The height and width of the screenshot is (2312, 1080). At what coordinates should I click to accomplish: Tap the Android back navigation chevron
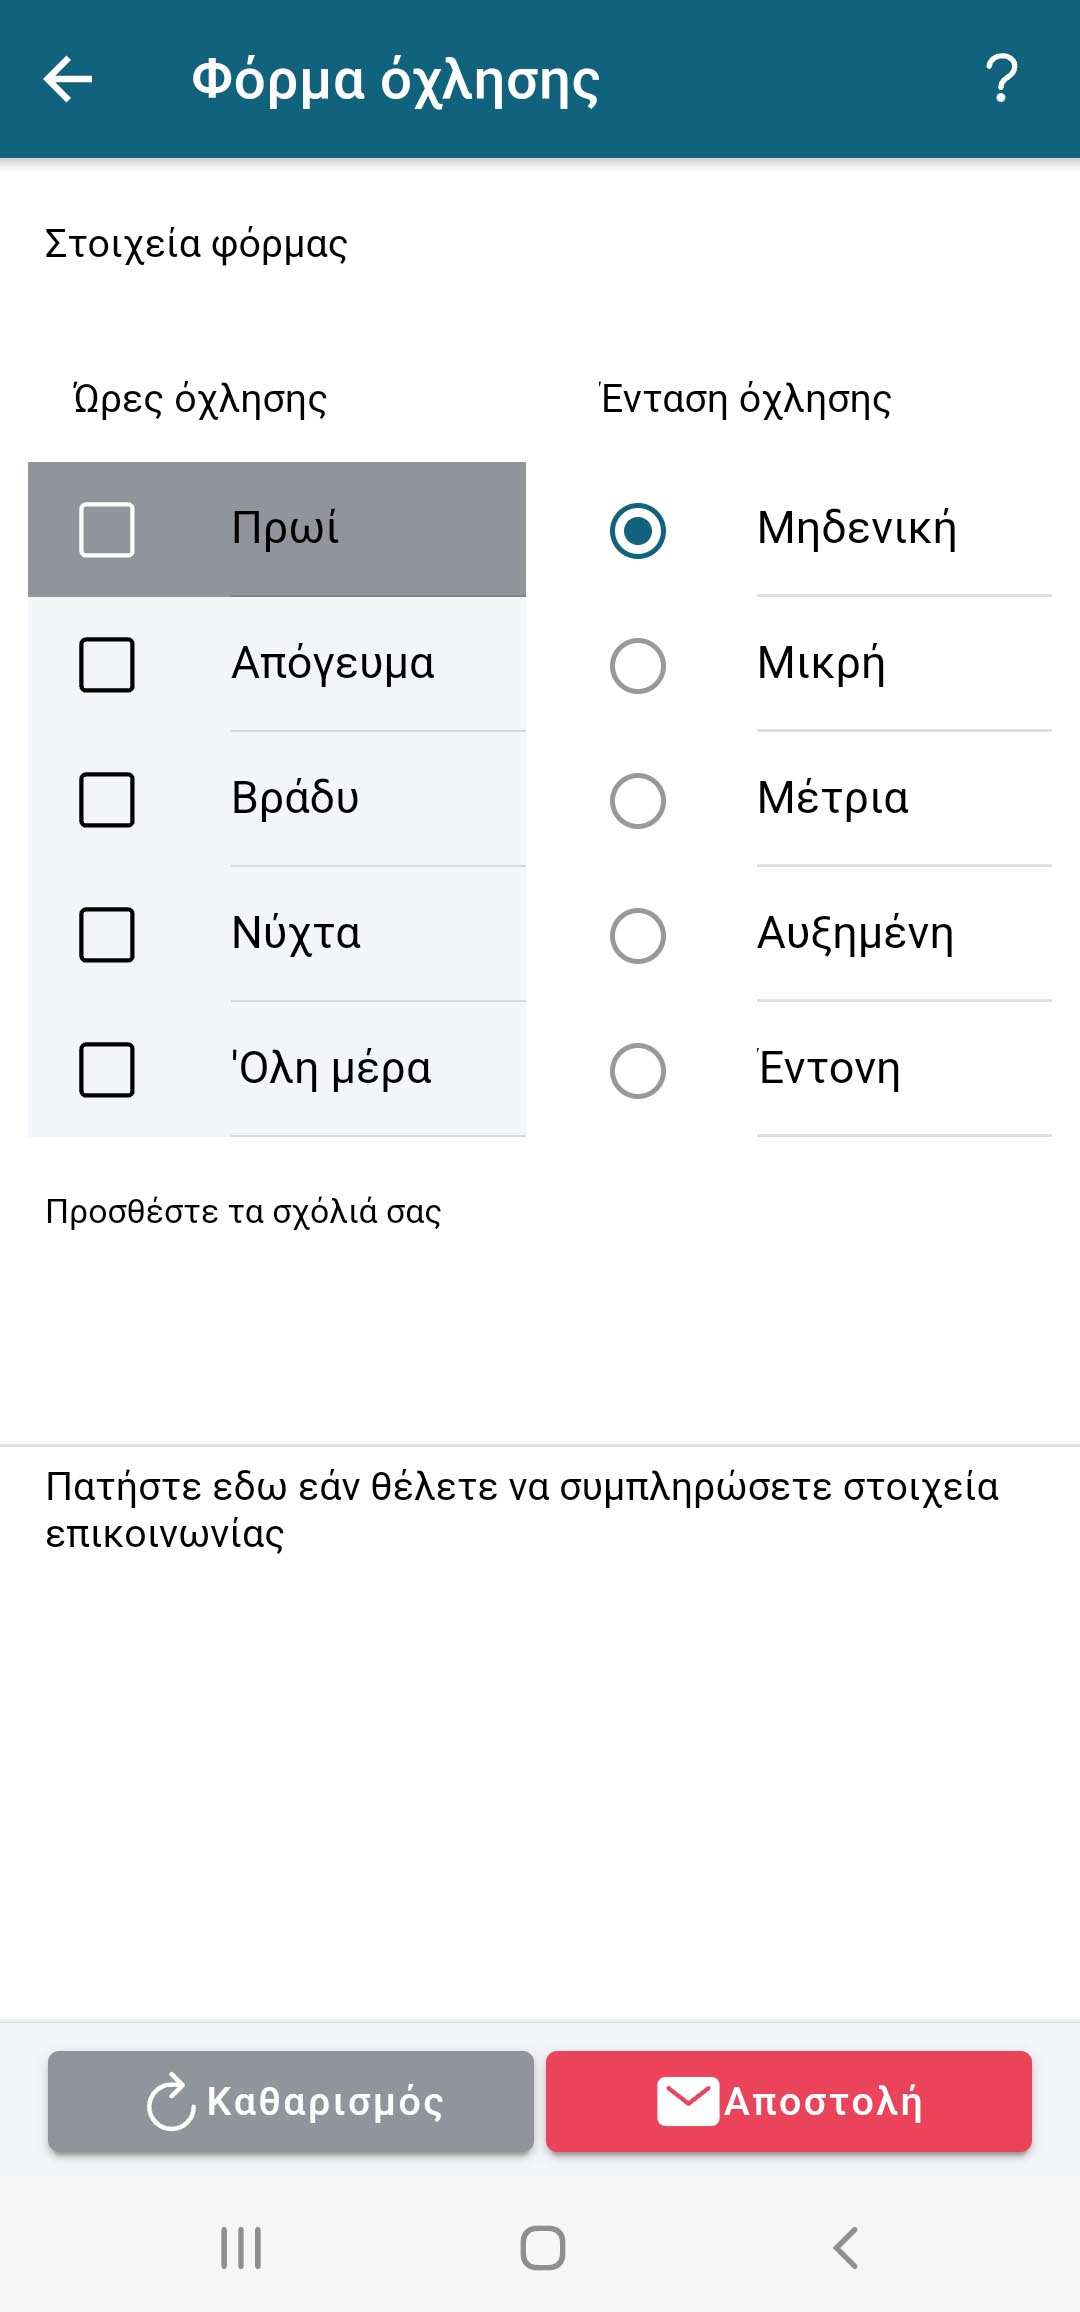[x=845, y=2248]
